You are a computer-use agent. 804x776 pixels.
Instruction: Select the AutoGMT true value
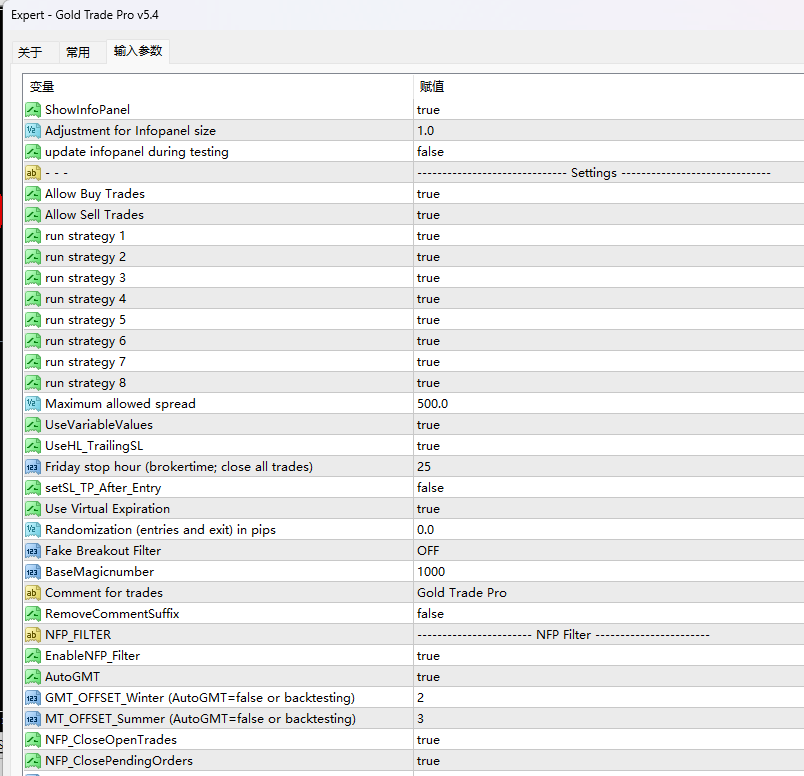pyautogui.click(x=428, y=677)
